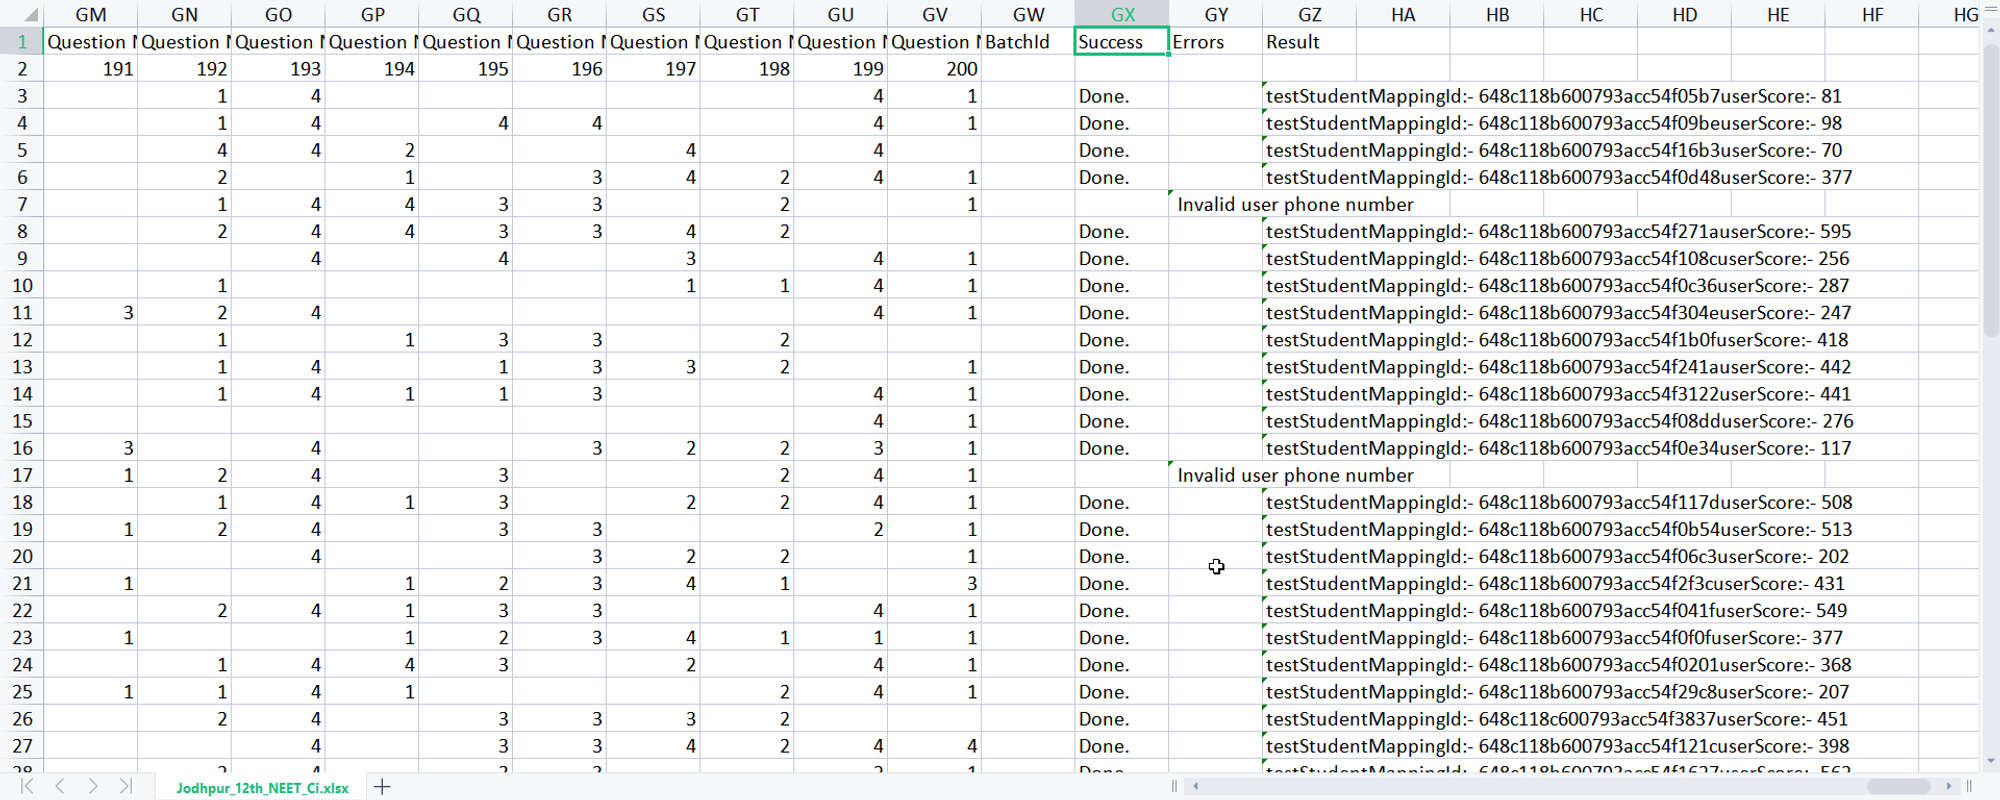The image size is (2000, 800).
Task: Select column HC by its header
Action: pos(1591,14)
